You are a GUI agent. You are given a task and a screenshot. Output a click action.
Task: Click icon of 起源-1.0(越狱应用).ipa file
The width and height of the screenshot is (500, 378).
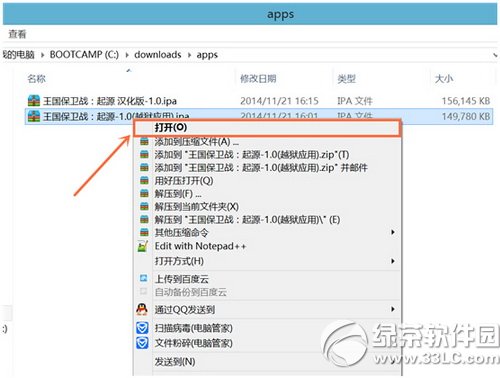(x=34, y=116)
